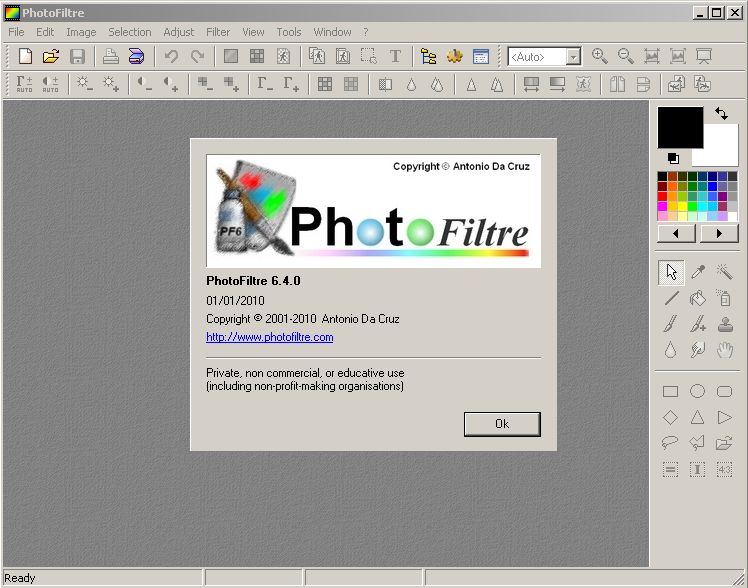The image size is (748, 588).
Task: Increase brightness with sun plus icon
Action: coord(111,84)
